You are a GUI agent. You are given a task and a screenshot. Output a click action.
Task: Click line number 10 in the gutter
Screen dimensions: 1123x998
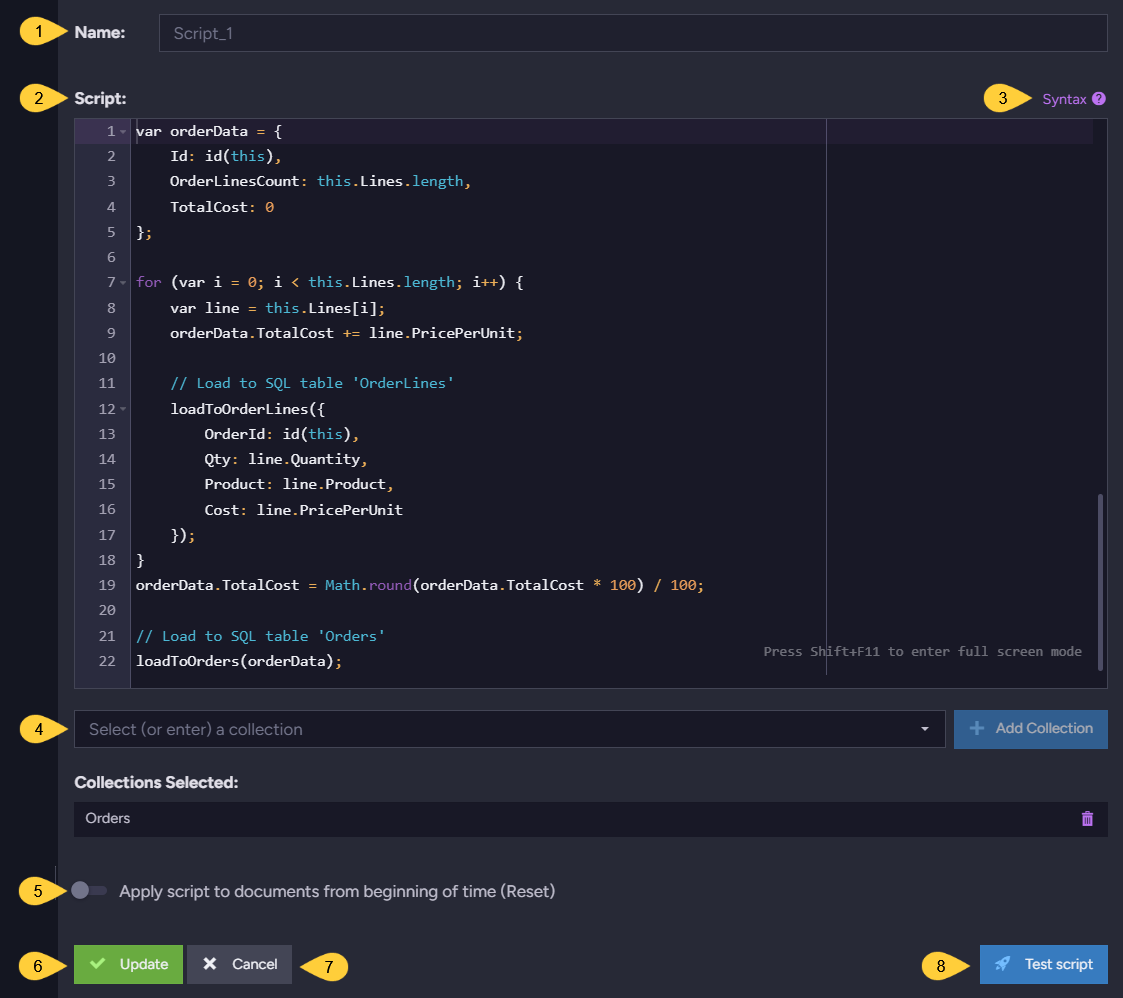107,358
